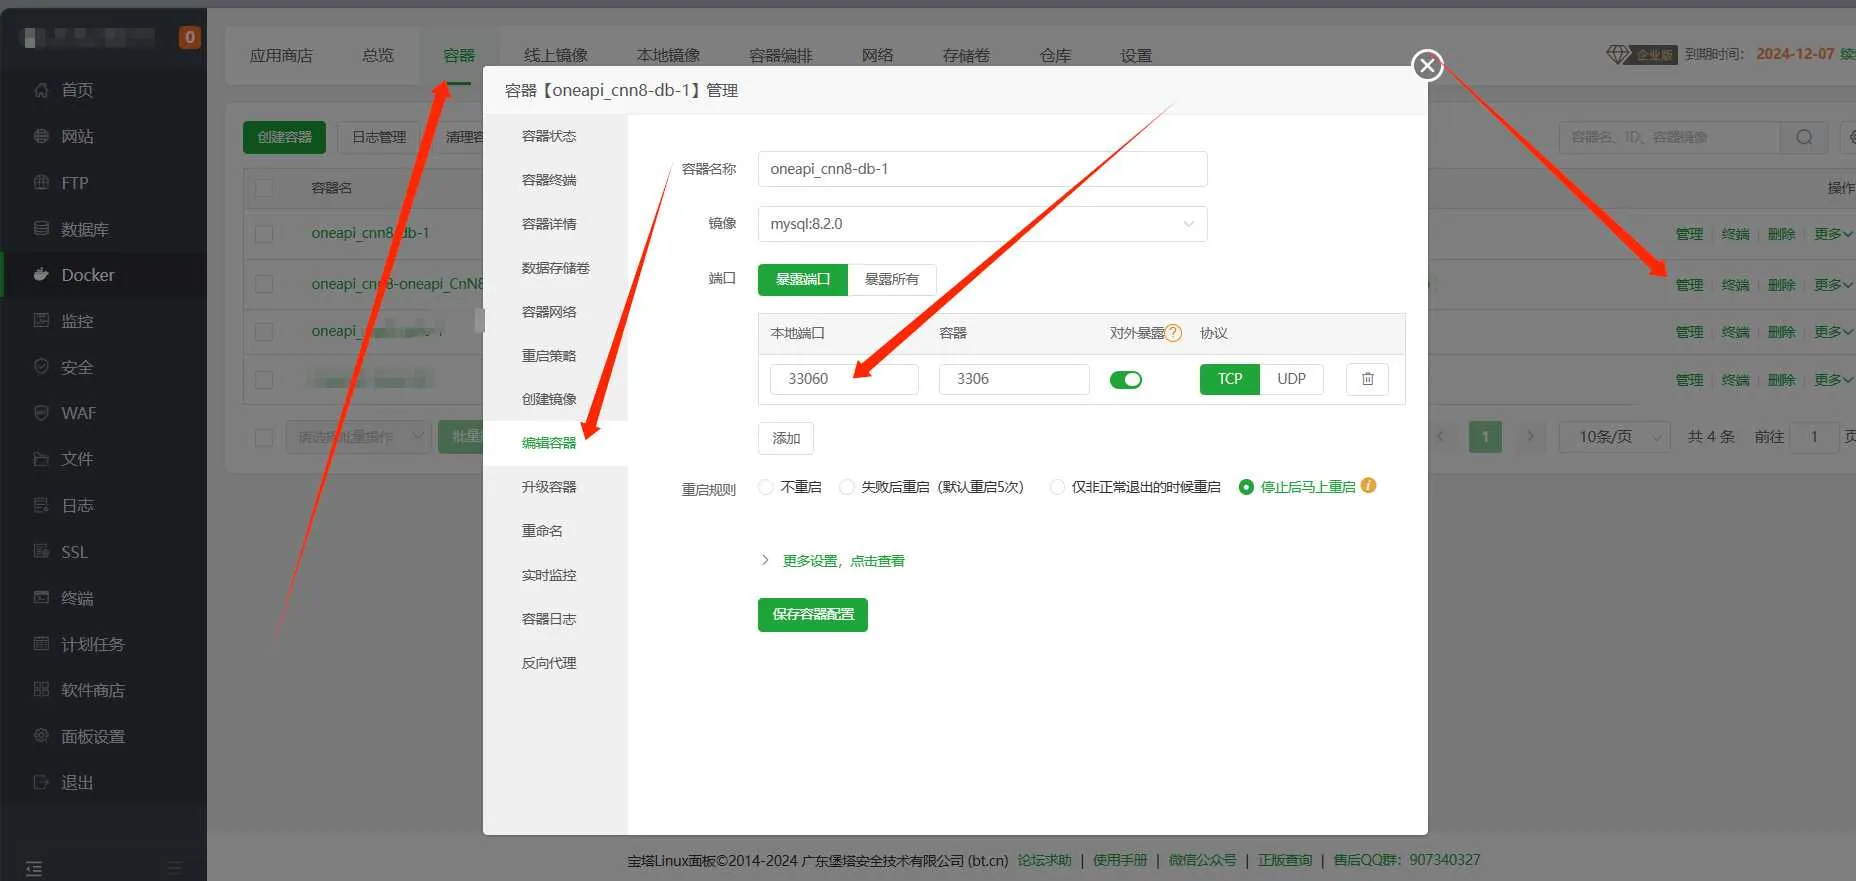Image resolution: width=1856 pixels, height=881 pixels.
Task: Click the 数据库 database icon in sidebar
Action: coord(41,229)
